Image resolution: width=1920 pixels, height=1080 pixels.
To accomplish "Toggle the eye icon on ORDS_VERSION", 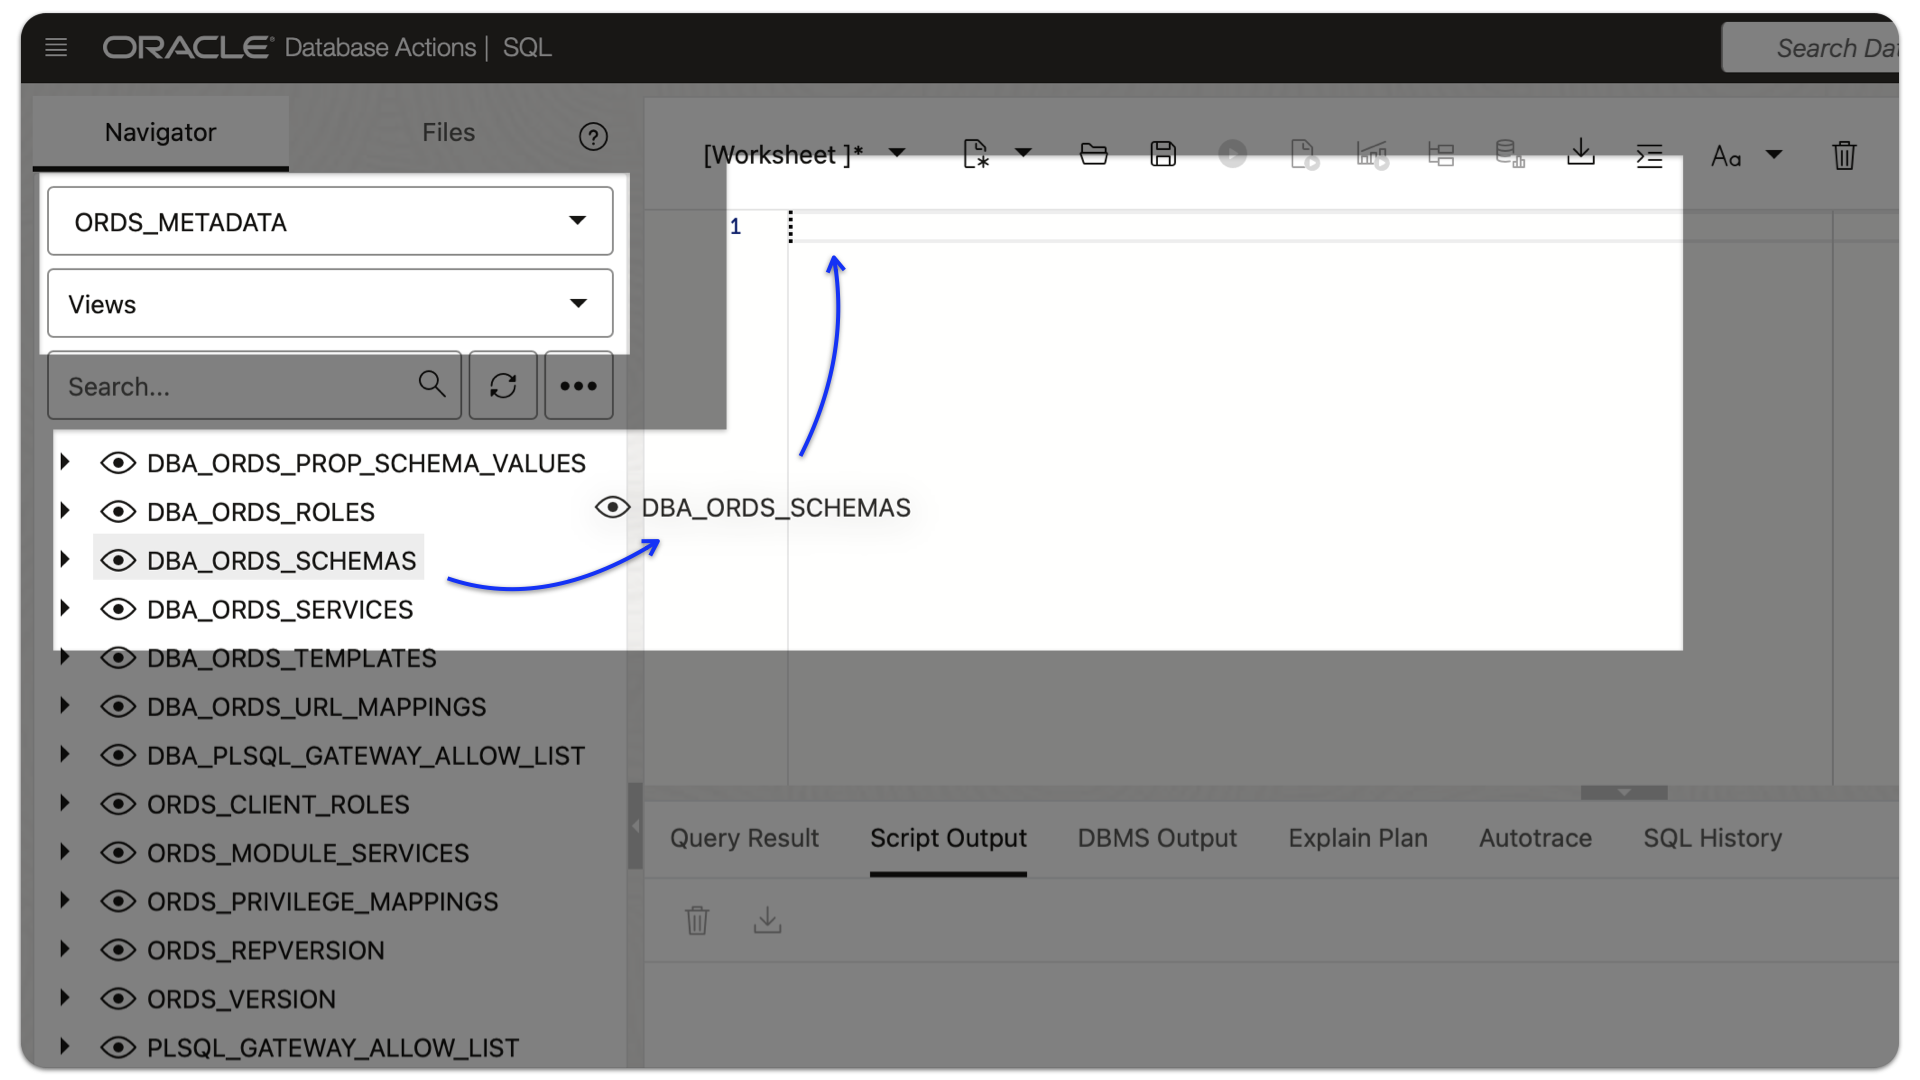I will coord(118,998).
